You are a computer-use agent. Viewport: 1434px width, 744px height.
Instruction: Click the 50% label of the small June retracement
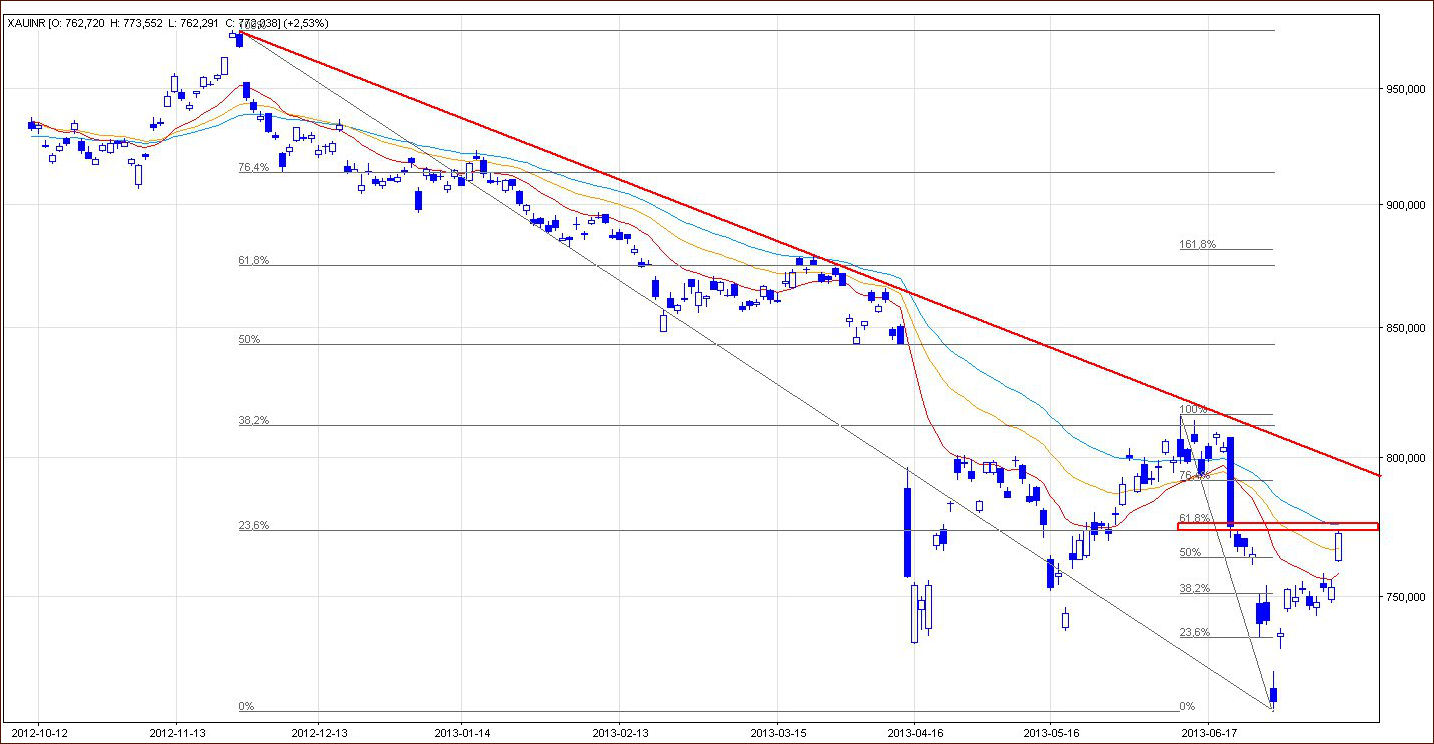pos(1191,552)
